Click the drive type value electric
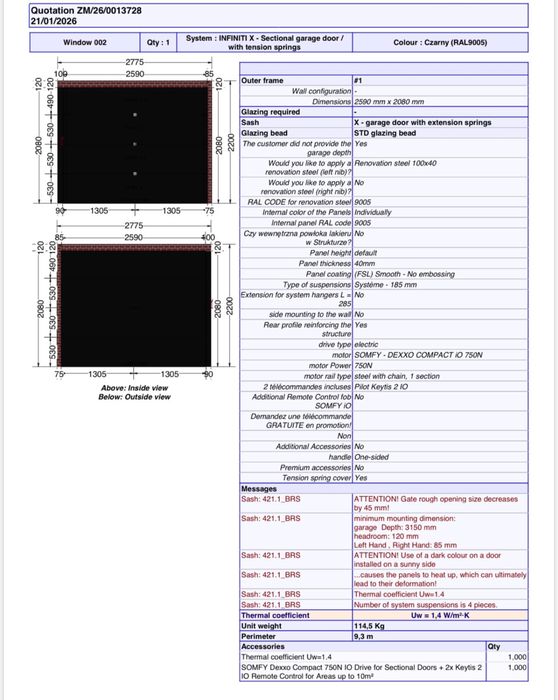Image resolution: width=558 pixels, height=700 pixels. [366, 345]
